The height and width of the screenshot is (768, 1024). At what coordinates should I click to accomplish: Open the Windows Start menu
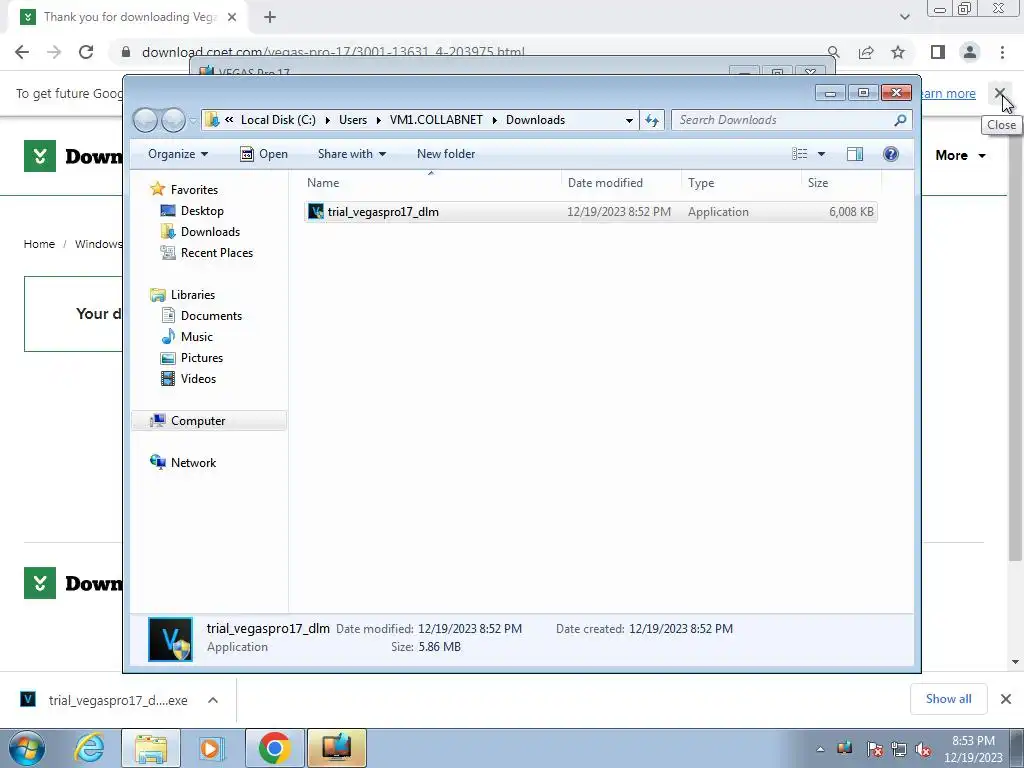pyautogui.click(x=27, y=748)
